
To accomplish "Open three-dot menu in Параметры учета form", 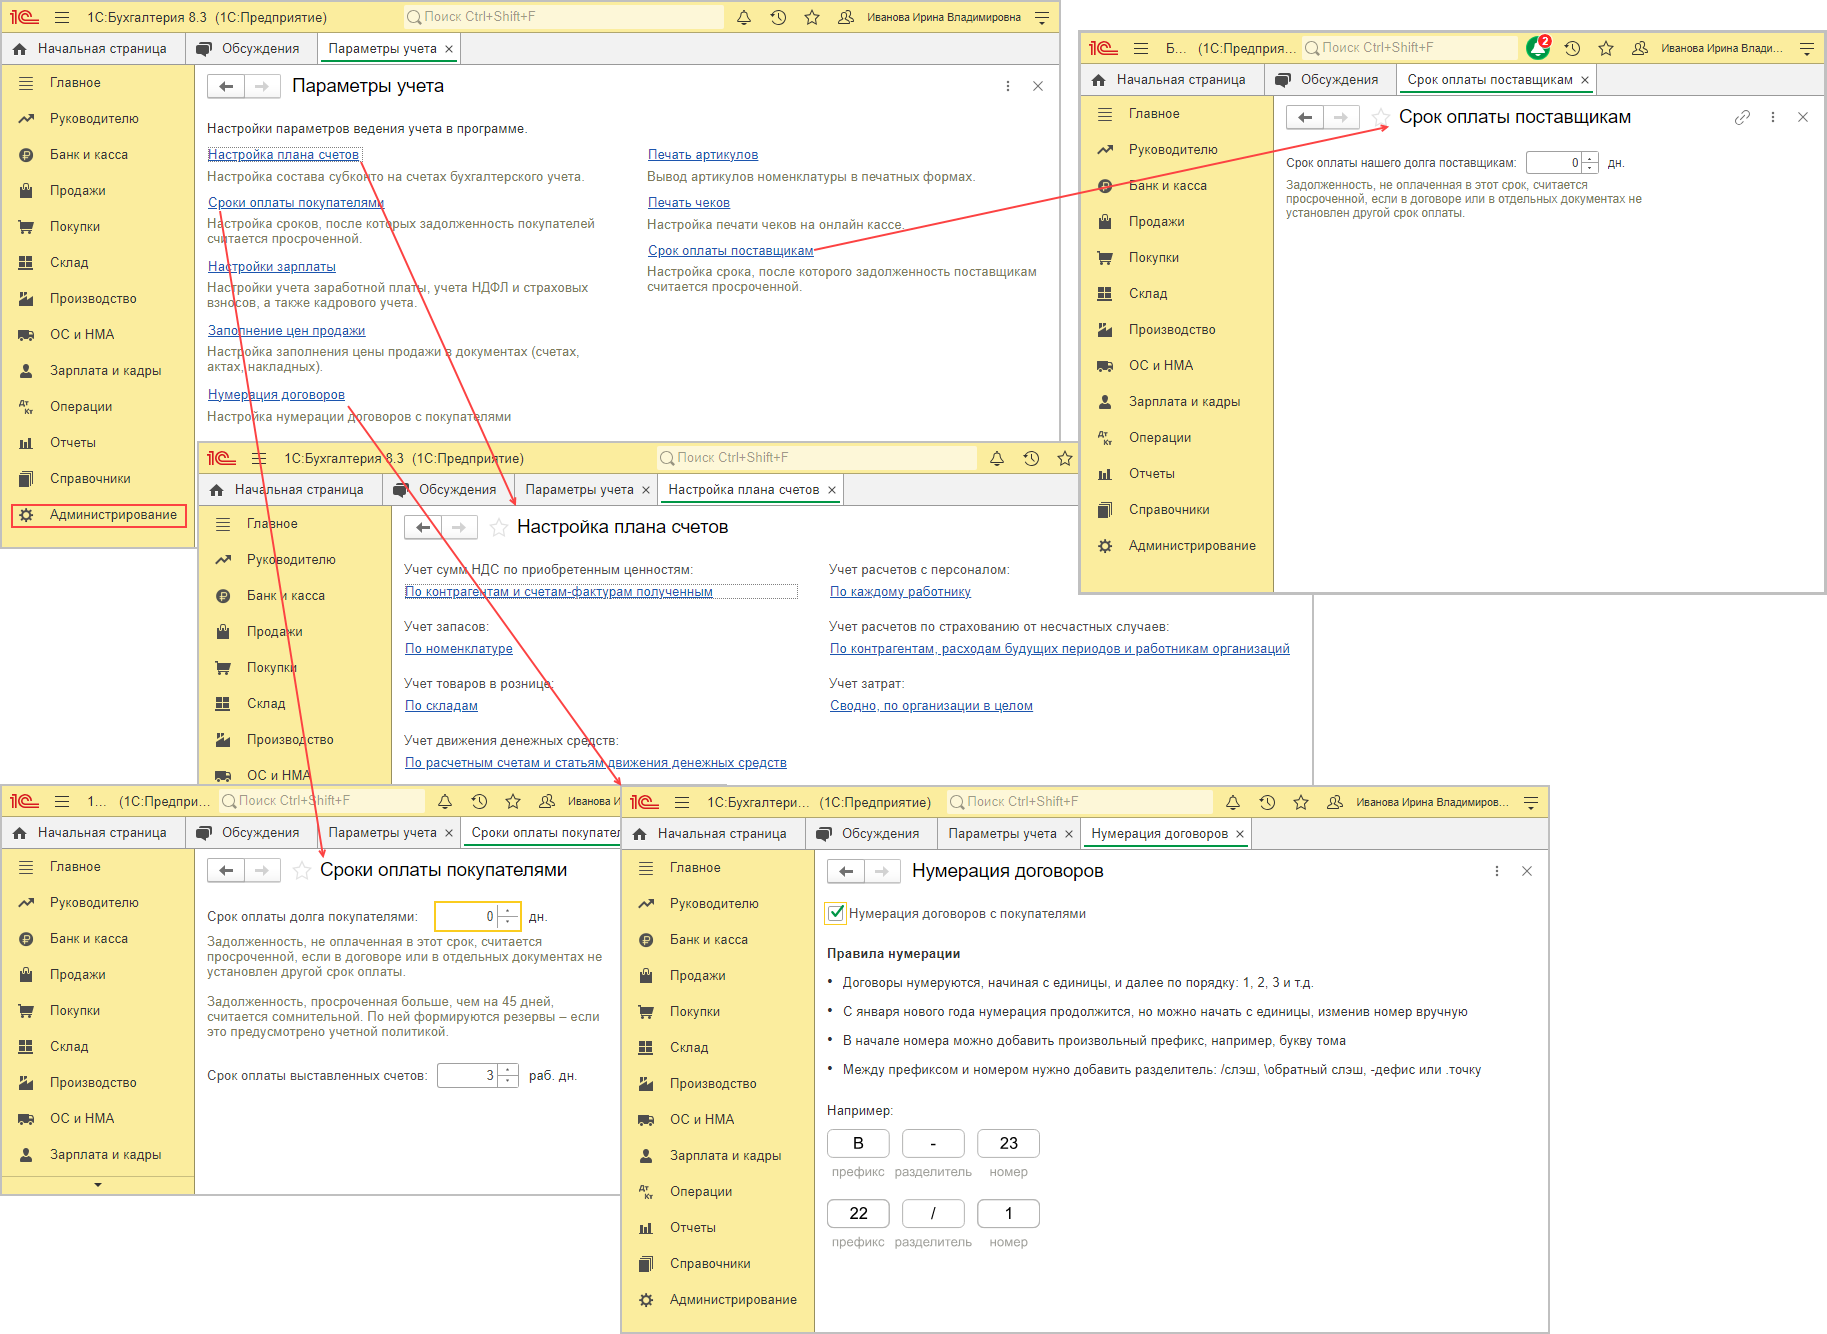I will click(1008, 87).
